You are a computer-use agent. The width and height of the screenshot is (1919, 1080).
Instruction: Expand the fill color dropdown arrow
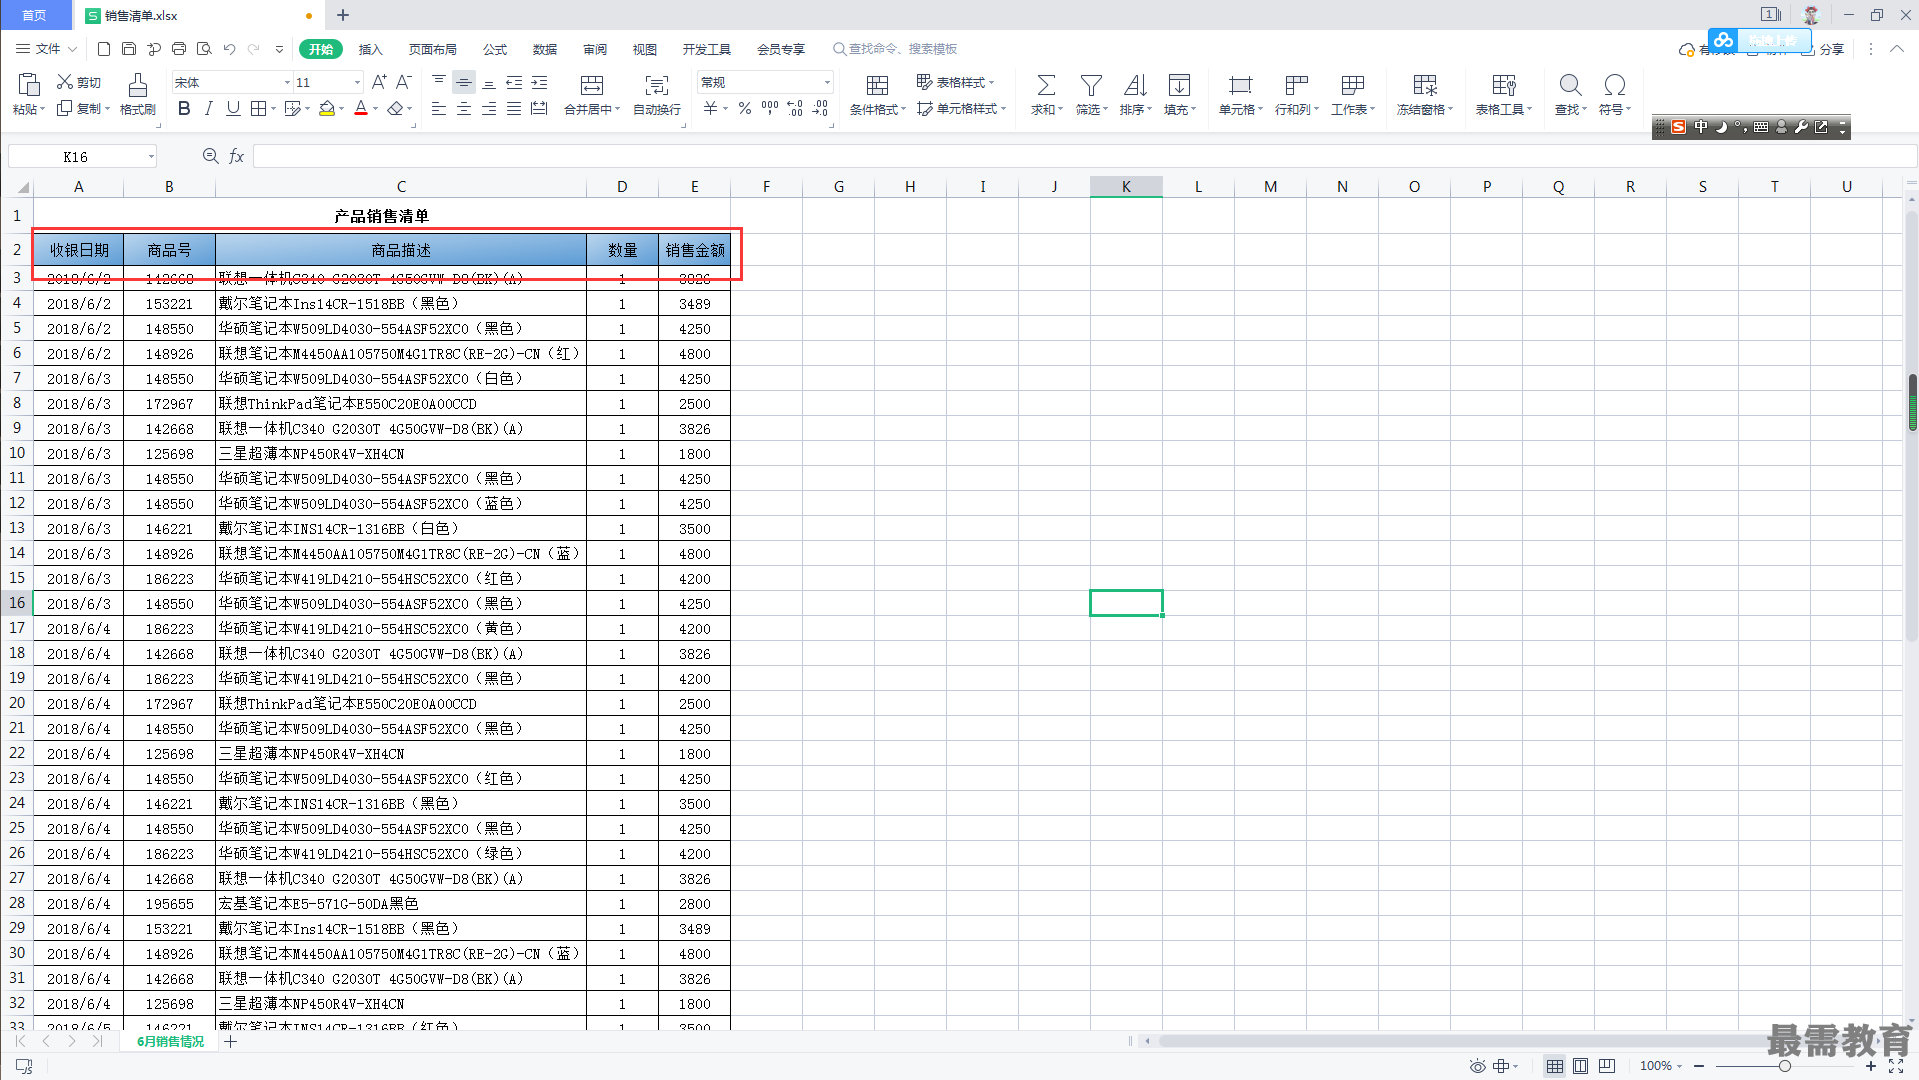point(342,109)
